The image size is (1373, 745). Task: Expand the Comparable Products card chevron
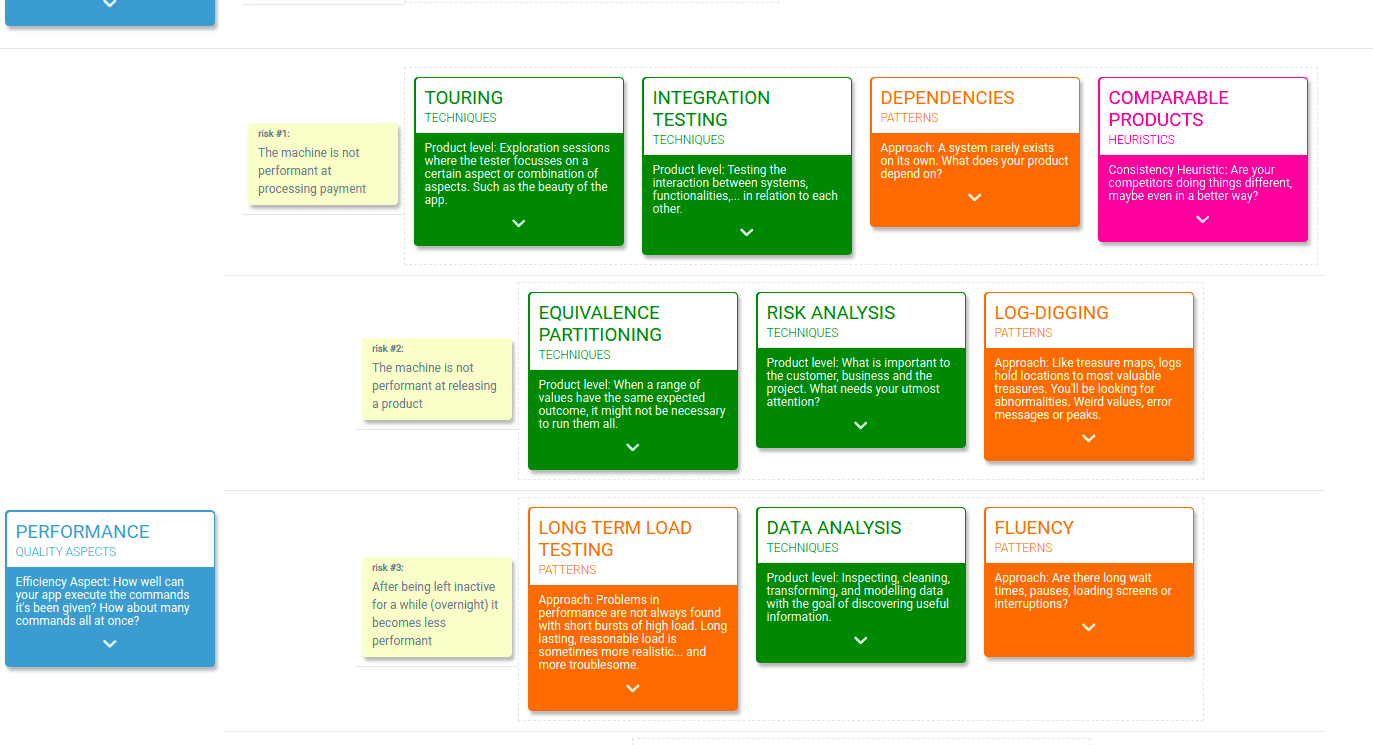click(1203, 219)
